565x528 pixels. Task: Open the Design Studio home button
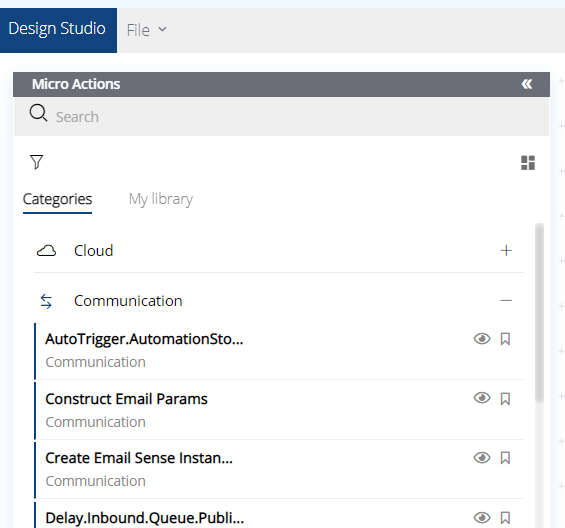tap(58, 30)
